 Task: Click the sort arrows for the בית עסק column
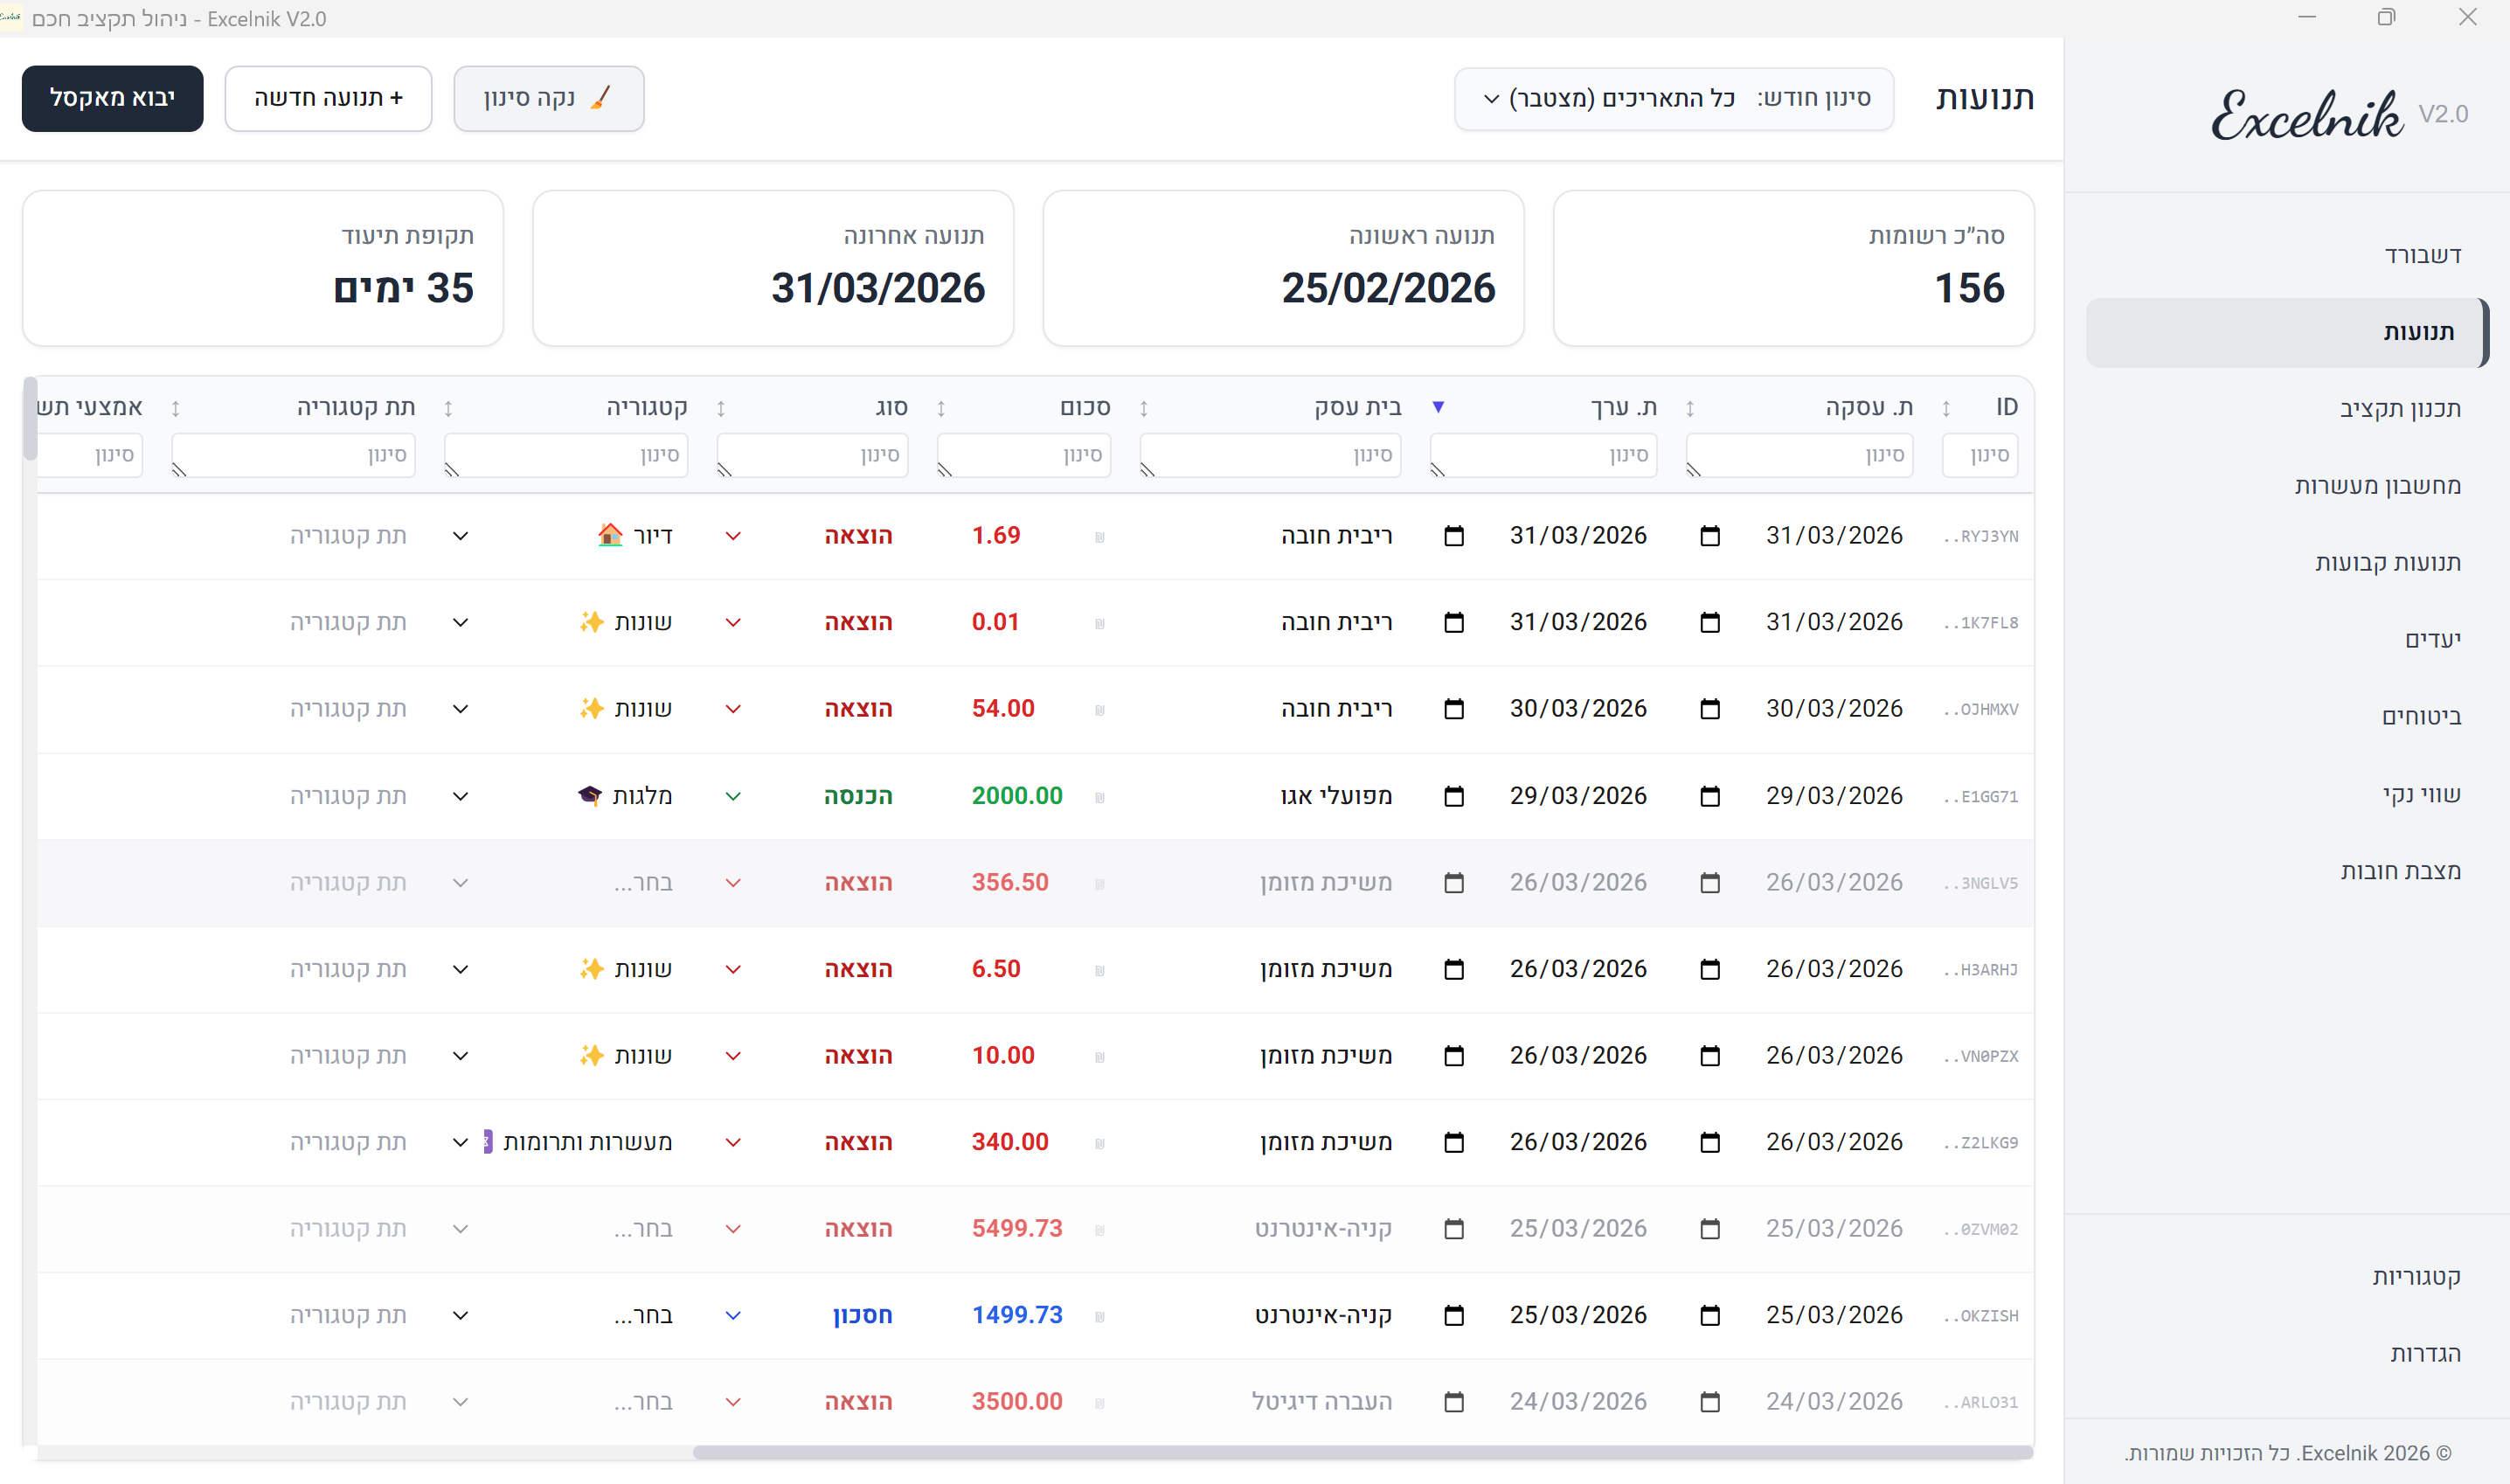tap(1144, 408)
